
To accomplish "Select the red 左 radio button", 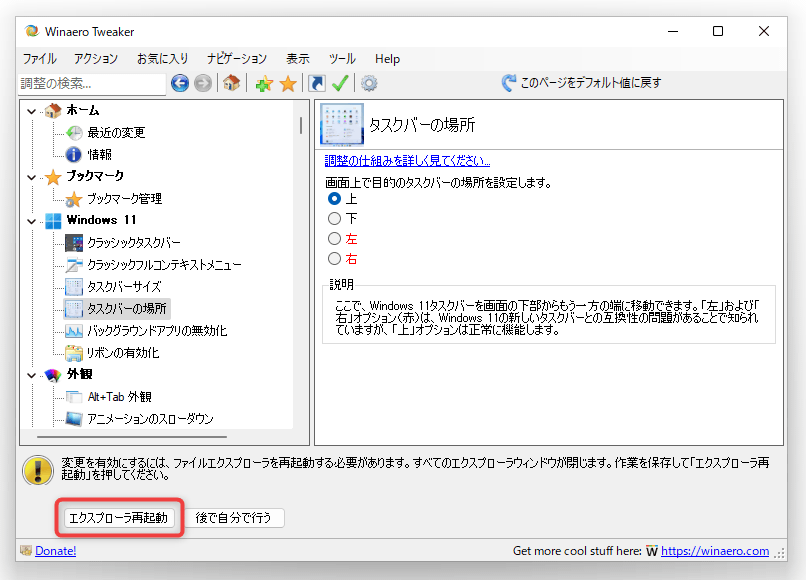I will point(335,239).
